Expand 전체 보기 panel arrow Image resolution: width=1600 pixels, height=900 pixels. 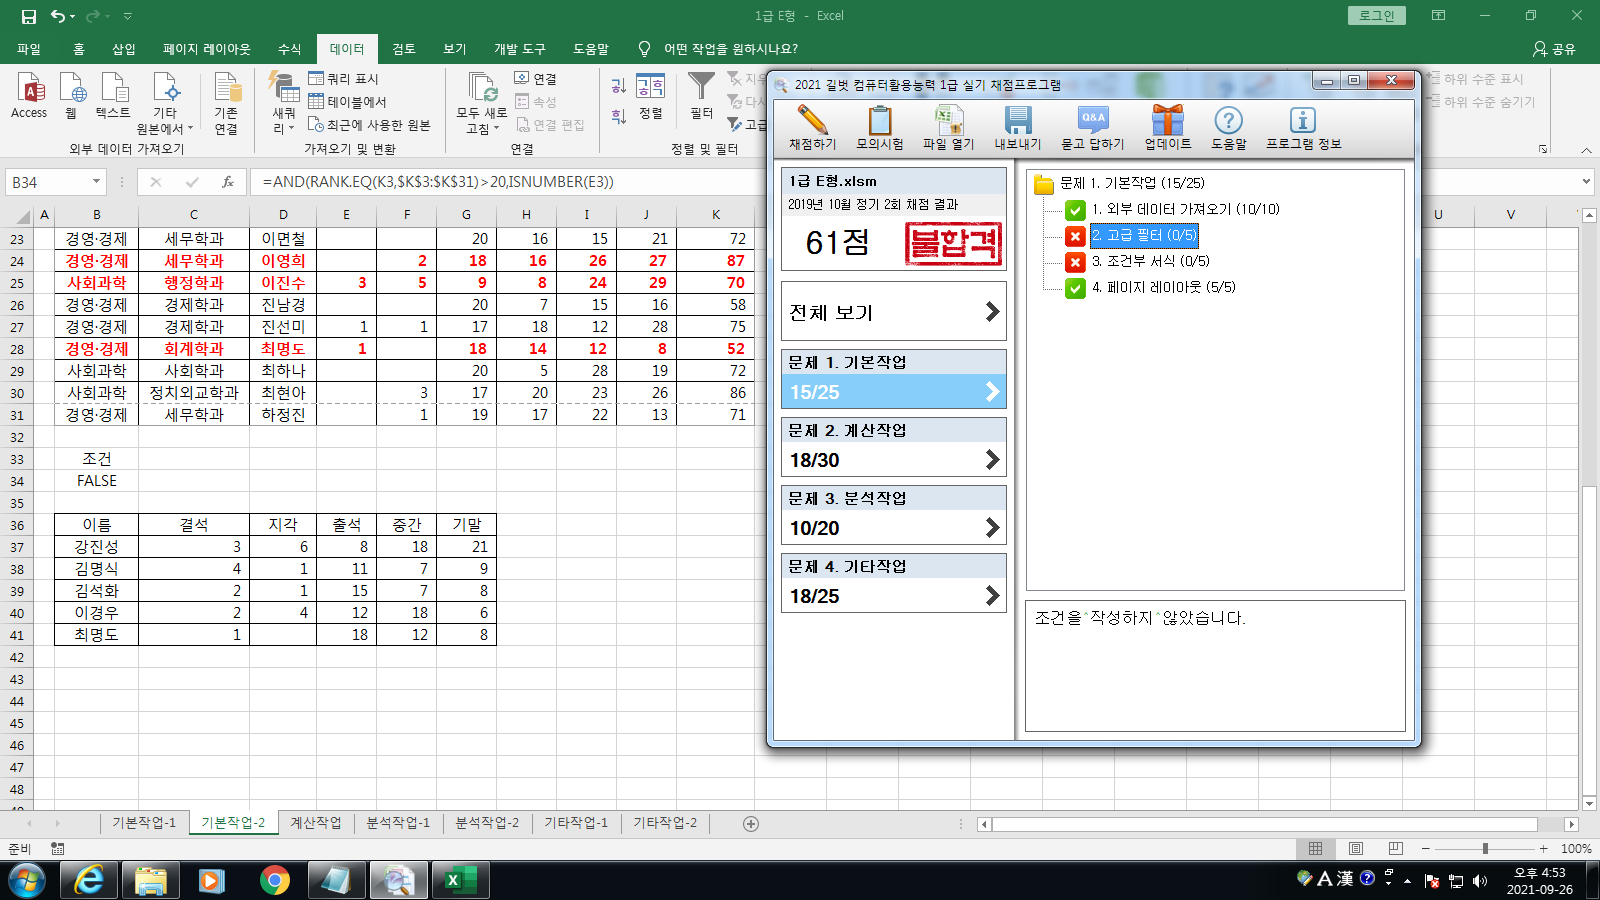(x=992, y=312)
